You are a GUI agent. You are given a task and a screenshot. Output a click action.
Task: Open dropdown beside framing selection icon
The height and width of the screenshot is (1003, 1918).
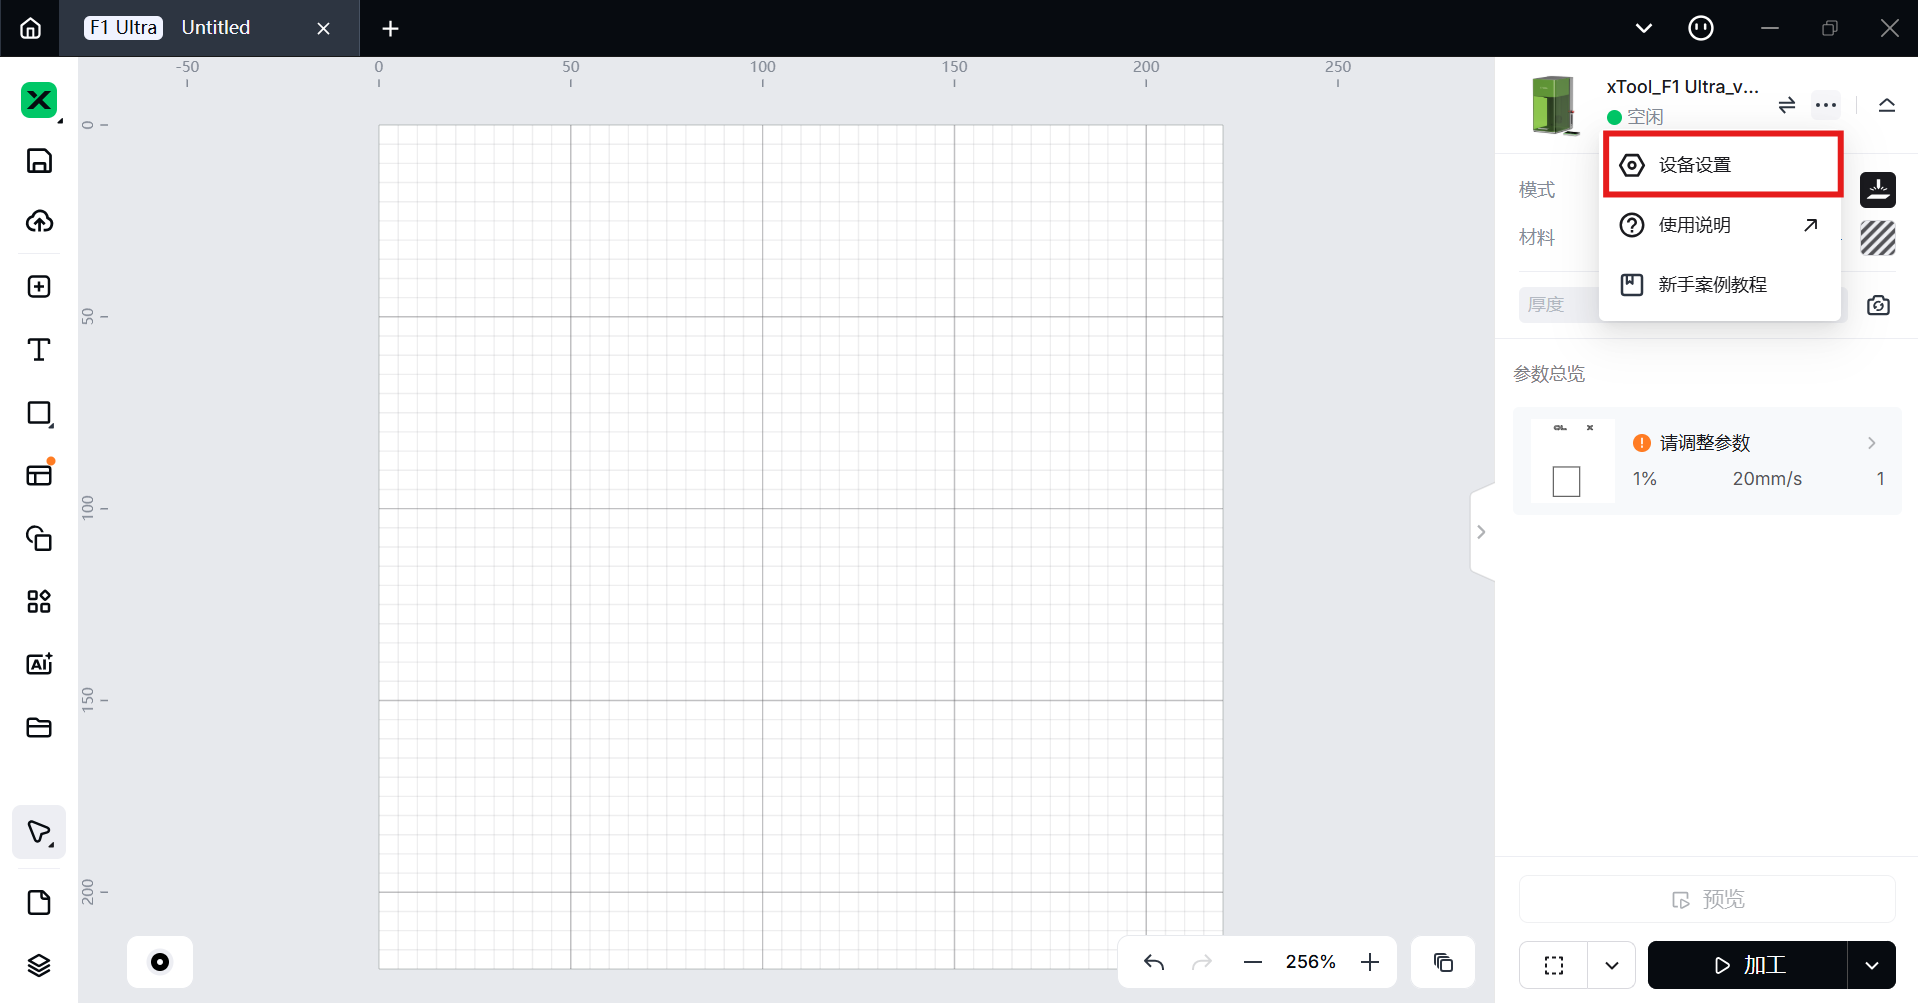[x=1612, y=965]
